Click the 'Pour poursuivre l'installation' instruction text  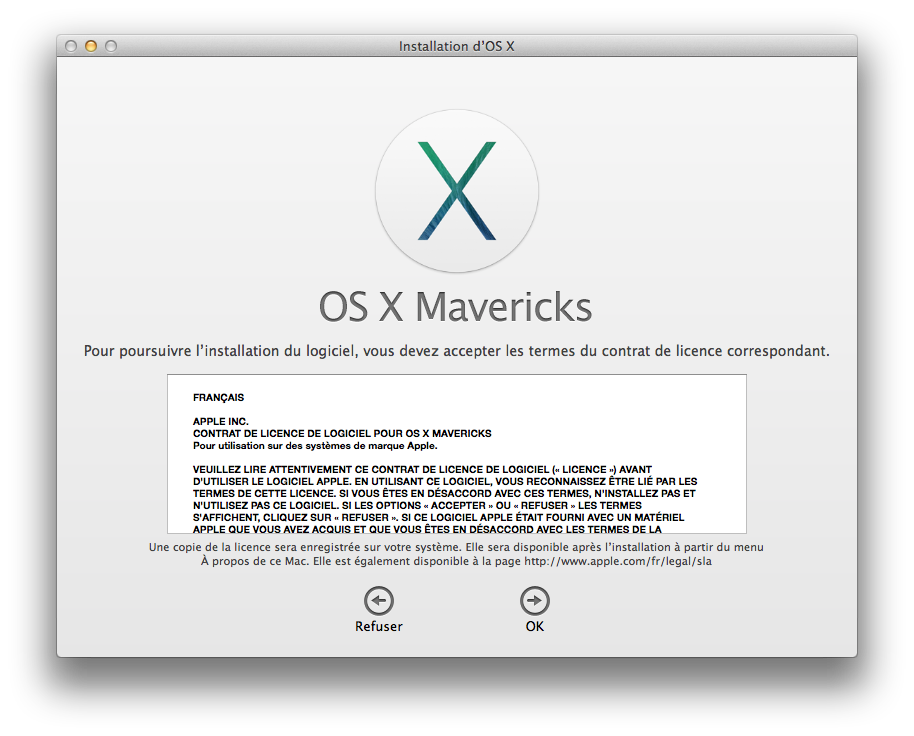456,352
